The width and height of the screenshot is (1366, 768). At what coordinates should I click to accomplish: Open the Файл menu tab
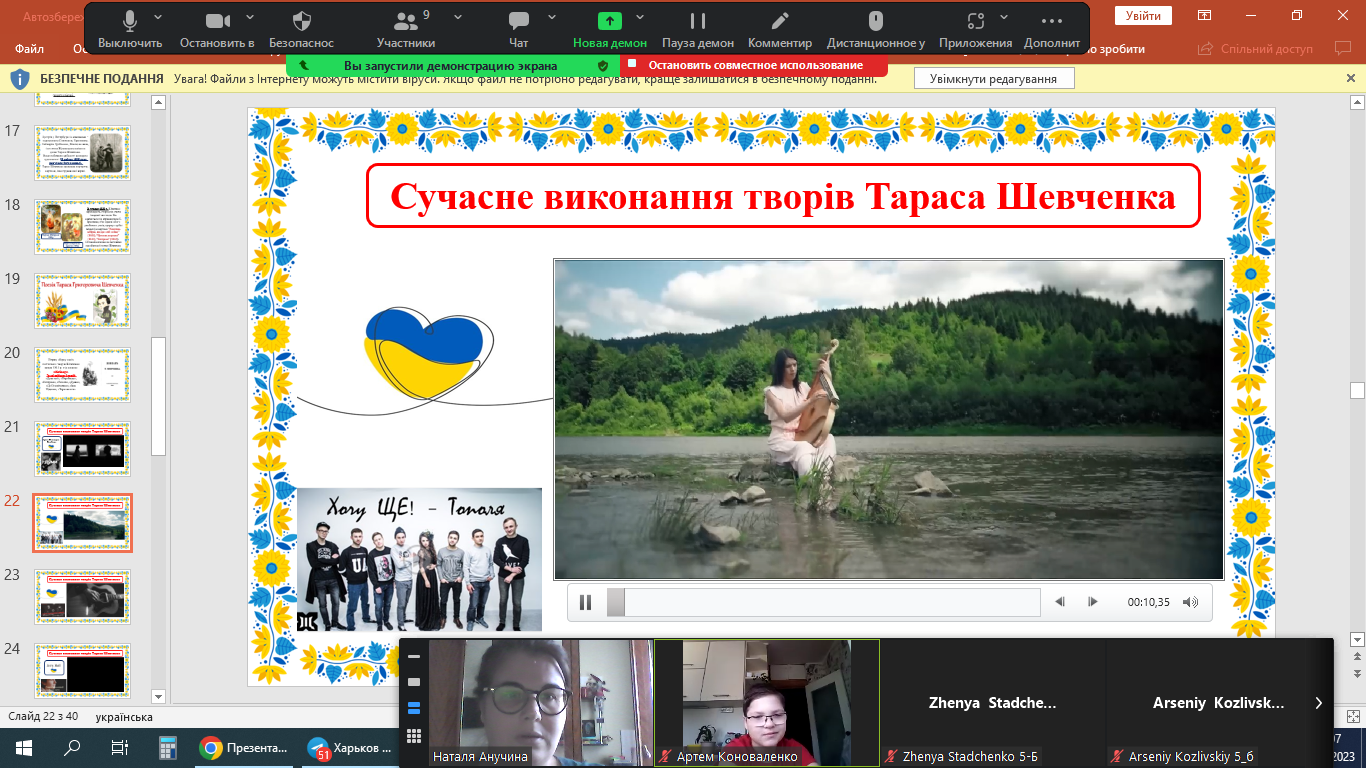point(30,48)
